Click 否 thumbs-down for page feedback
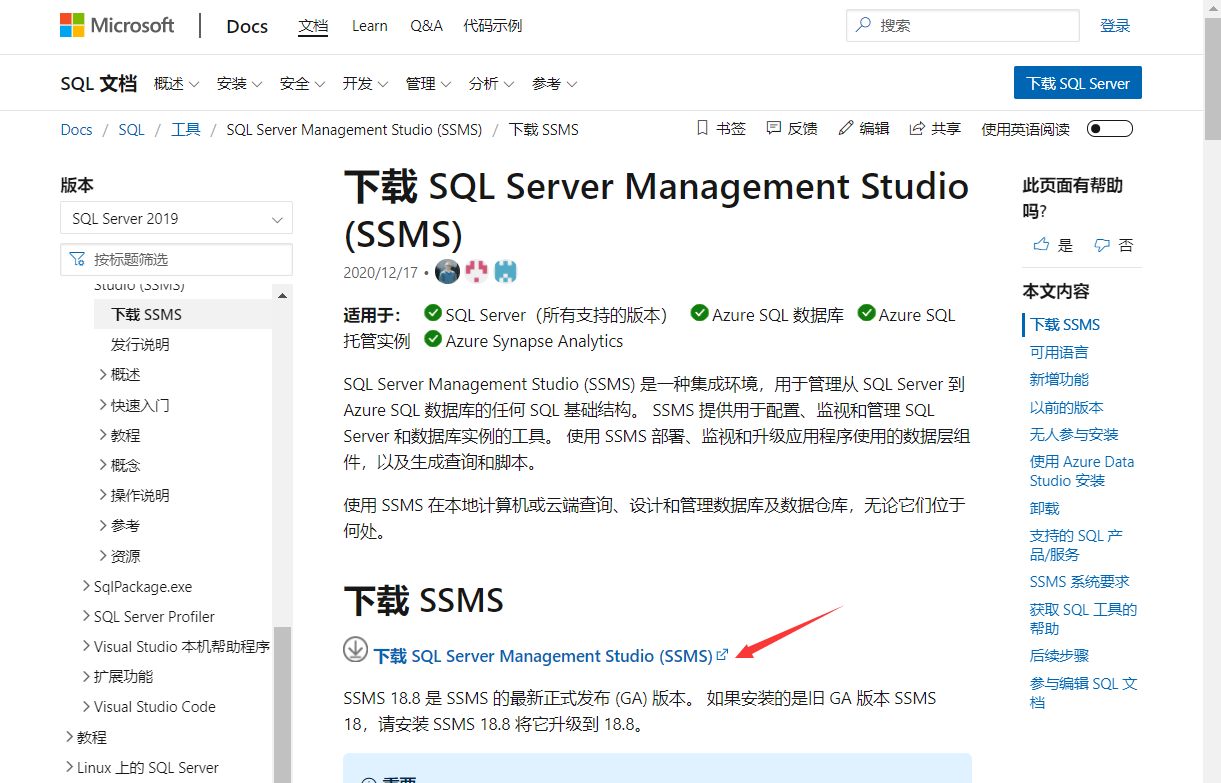The width and height of the screenshot is (1221, 783). (1114, 244)
